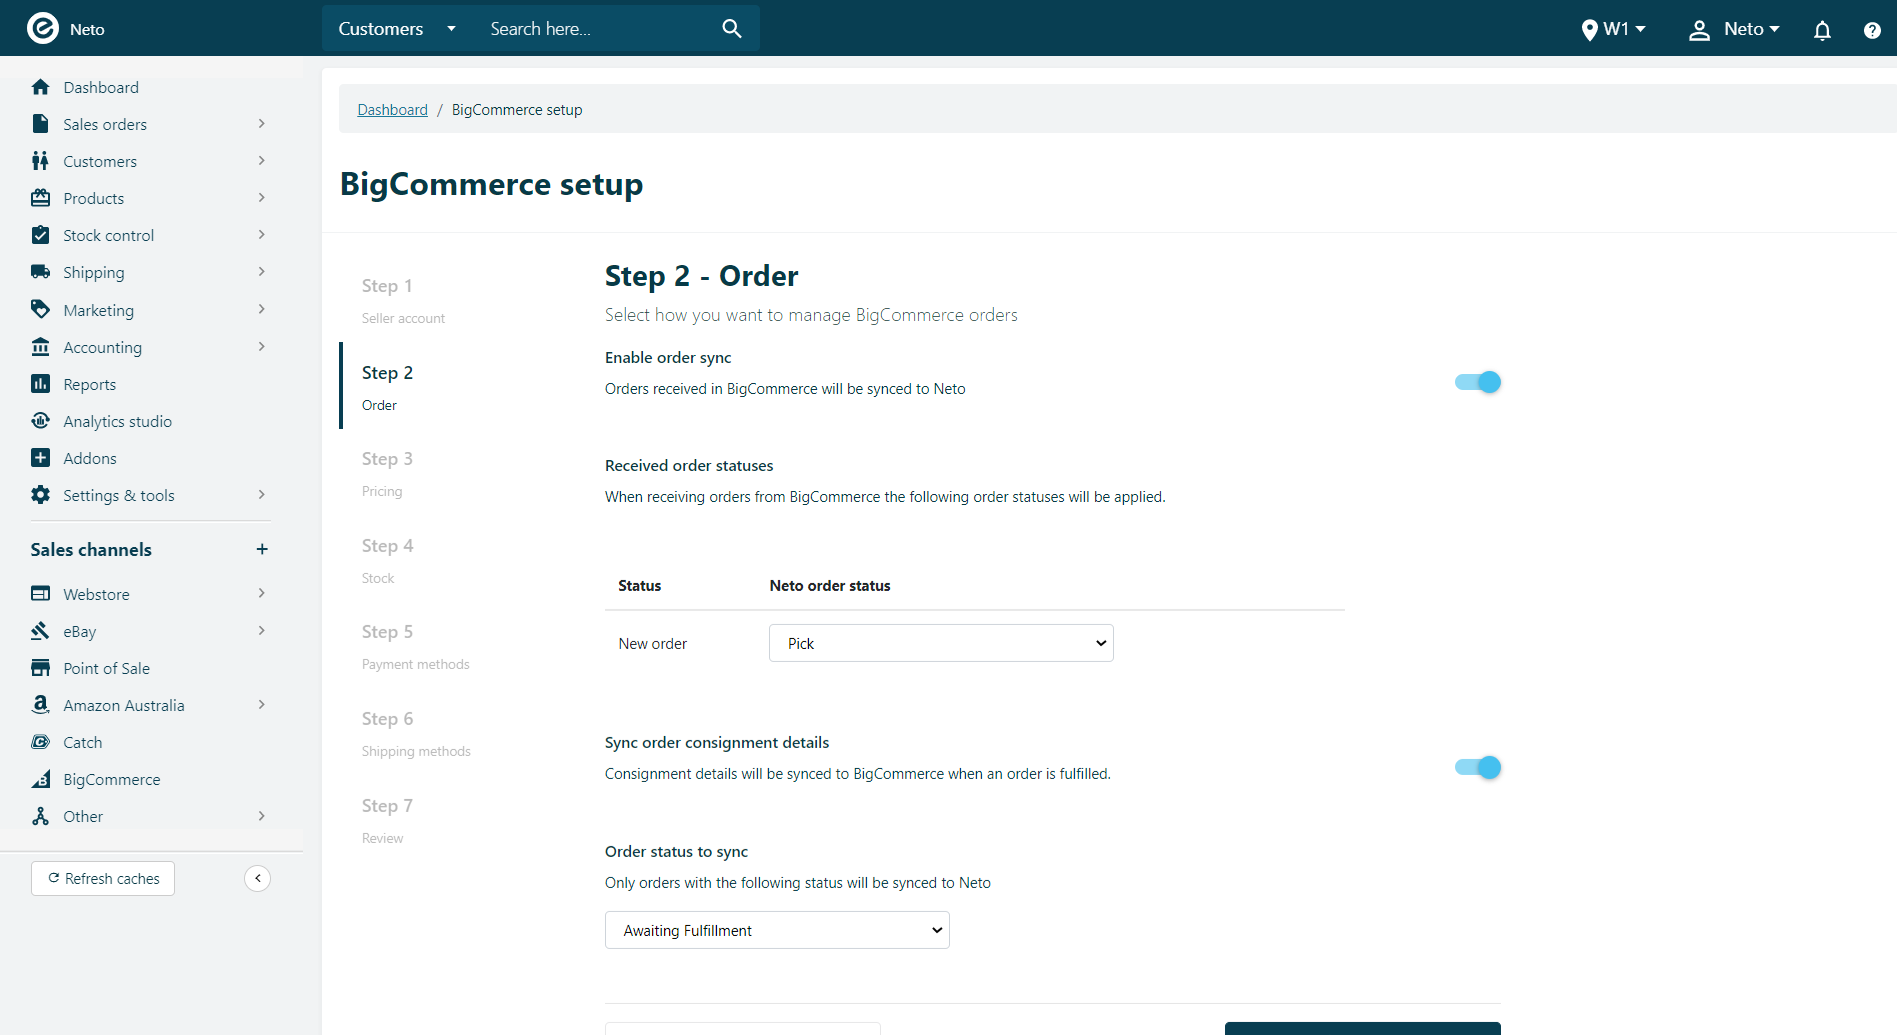Expand eBay submenu chevron
The height and width of the screenshot is (1035, 1897).
[262, 631]
